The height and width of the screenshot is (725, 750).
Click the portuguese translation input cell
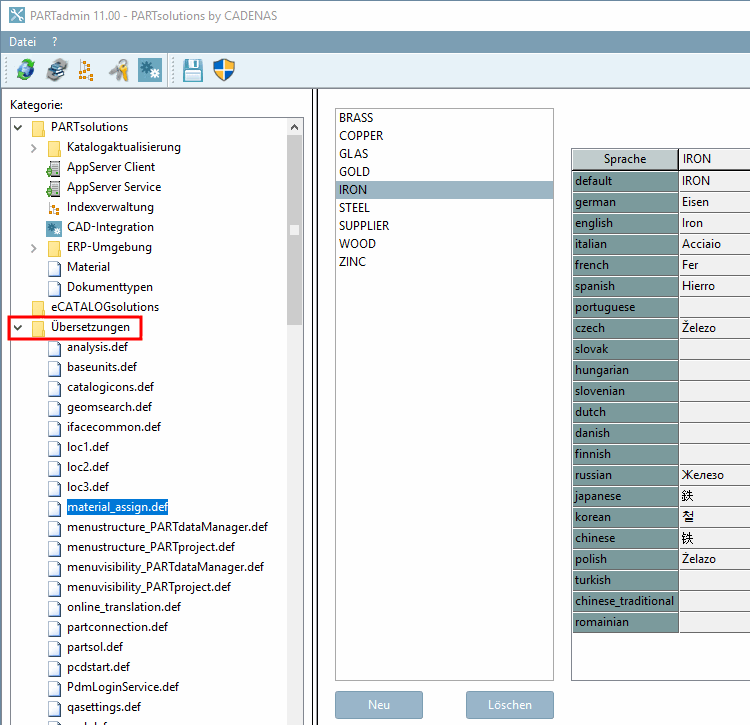714,307
